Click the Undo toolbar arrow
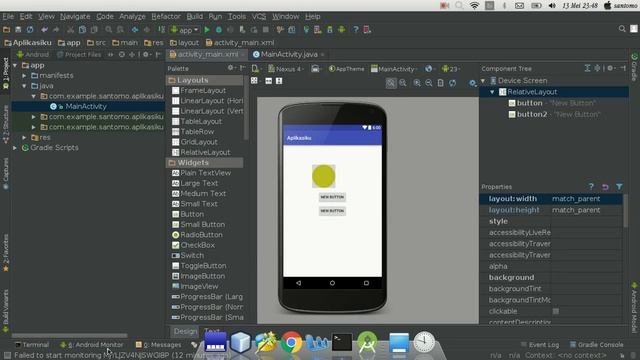 [44, 29]
